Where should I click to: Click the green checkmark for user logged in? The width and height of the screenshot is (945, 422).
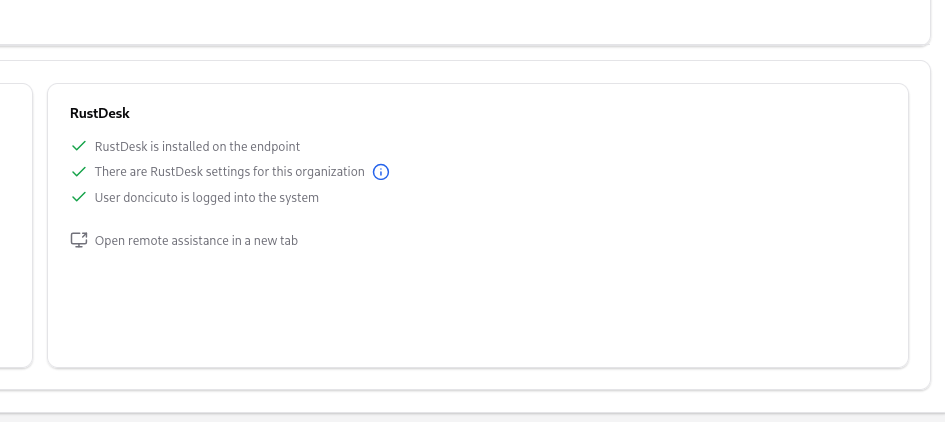click(x=79, y=198)
